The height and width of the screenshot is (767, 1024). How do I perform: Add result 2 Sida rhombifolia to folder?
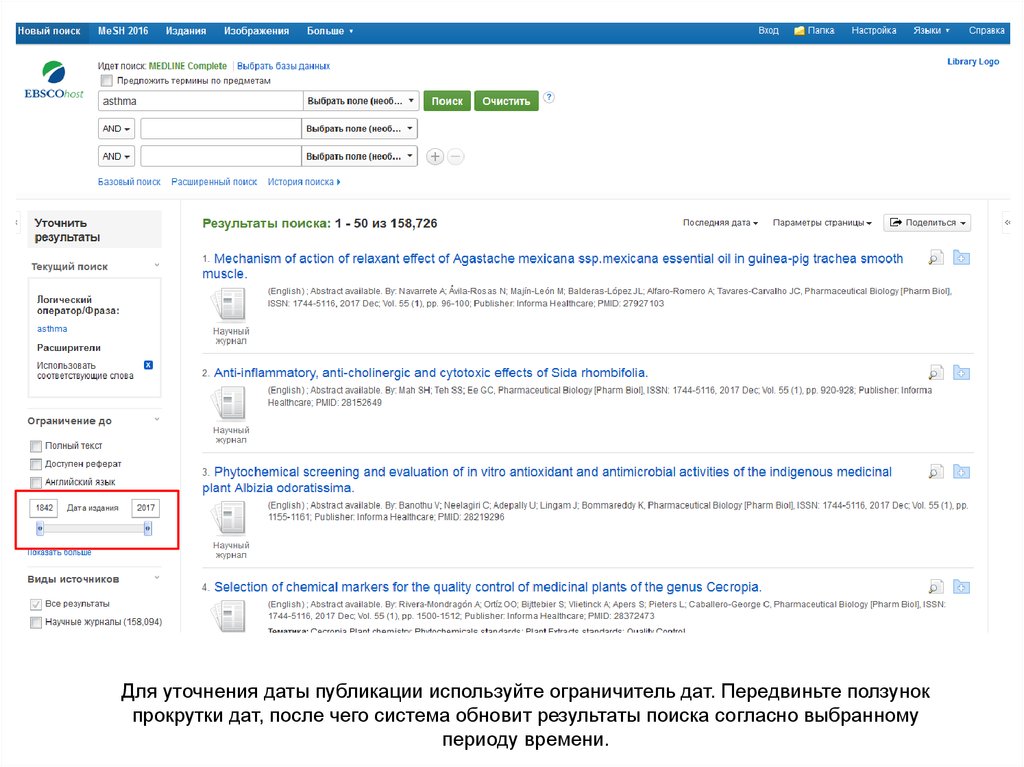point(961,373)
